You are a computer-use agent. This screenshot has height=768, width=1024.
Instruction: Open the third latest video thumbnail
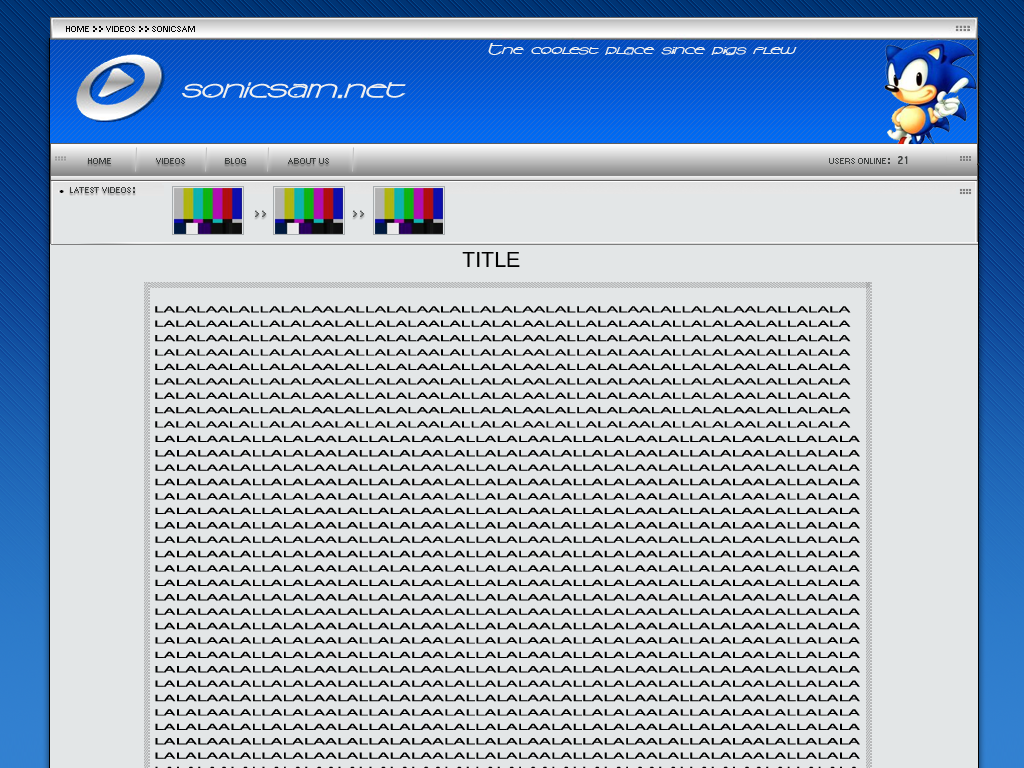coord(409,211)
